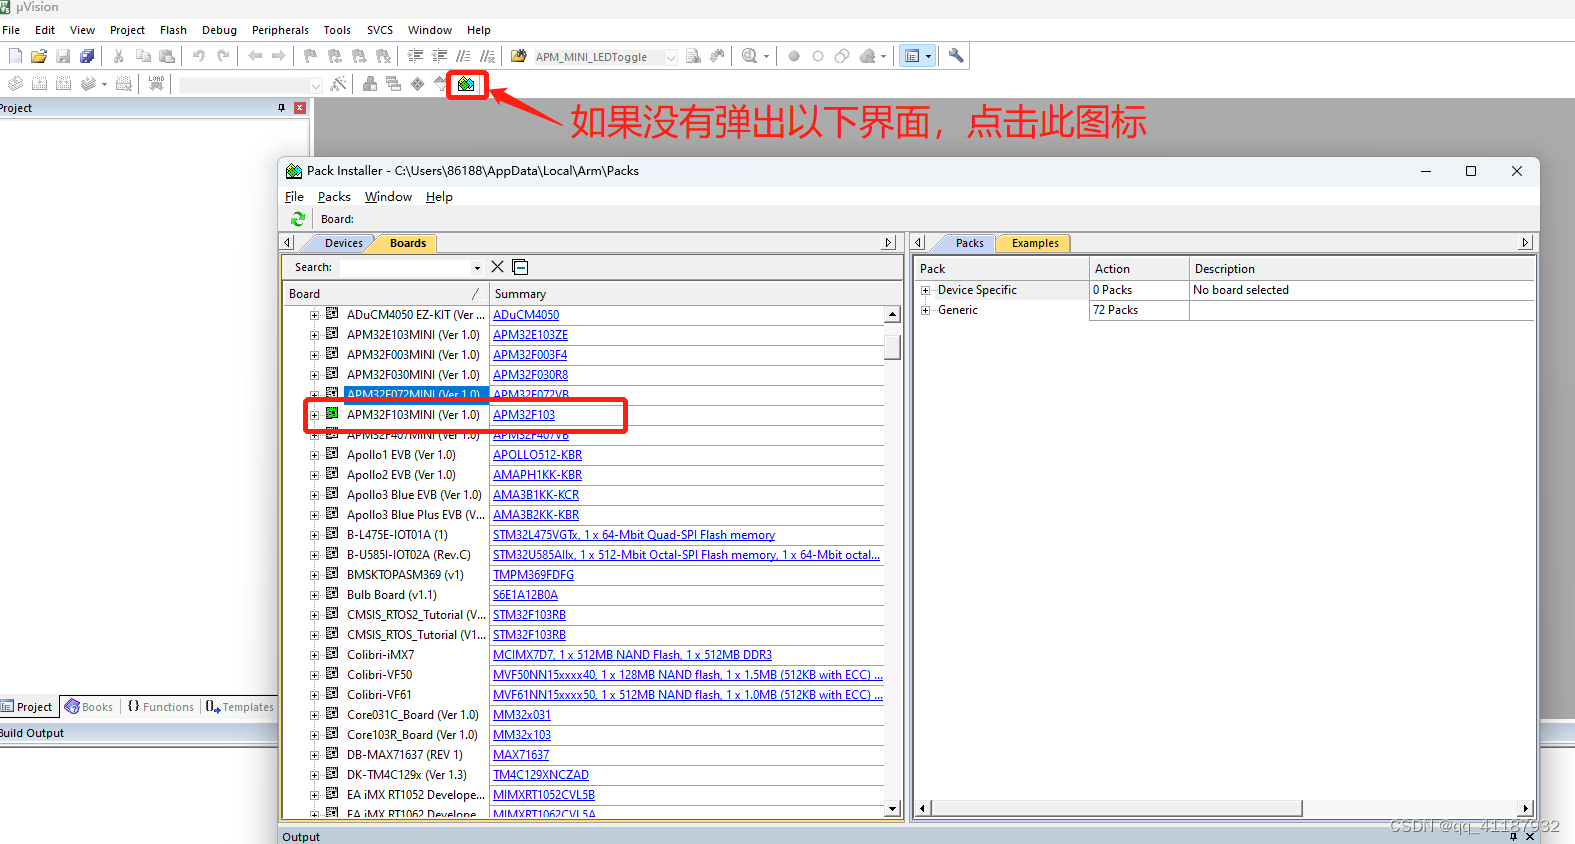
Task: Click the Redo toolbar icon
Action: 223,56
